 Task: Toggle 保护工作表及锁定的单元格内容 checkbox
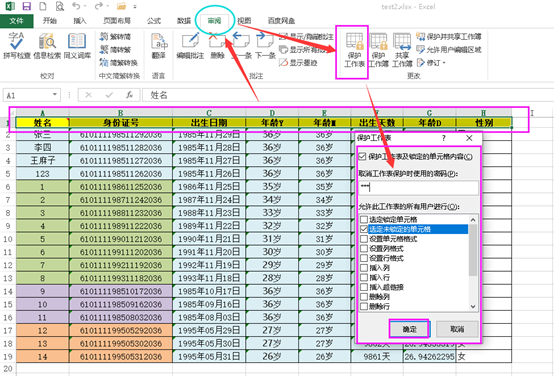coord(362,156)
